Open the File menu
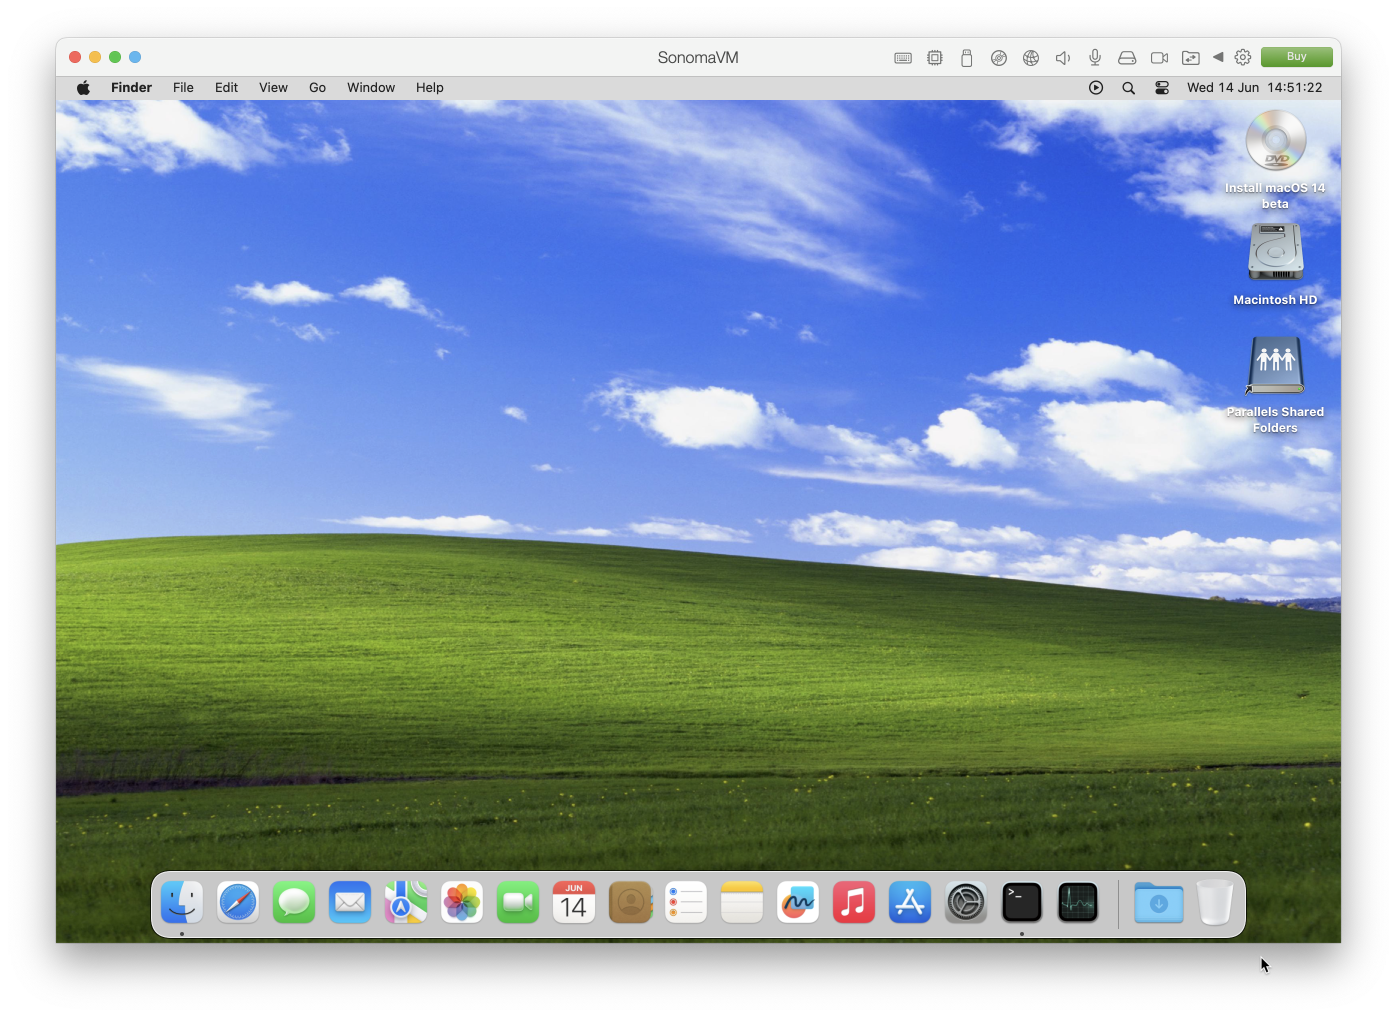Image resolution: width=1397 pixels, height=1017 pixels. [183, 88]
